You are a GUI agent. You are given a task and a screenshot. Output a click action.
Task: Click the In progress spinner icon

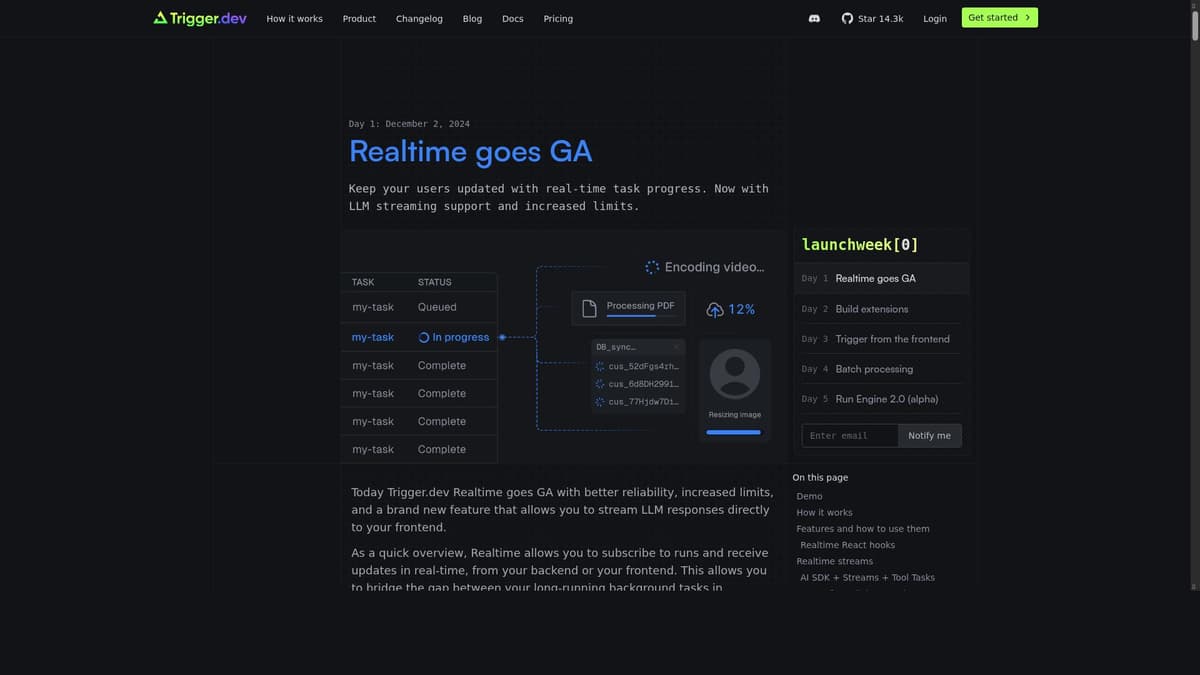pyautogui.click(x=424, y=338)
